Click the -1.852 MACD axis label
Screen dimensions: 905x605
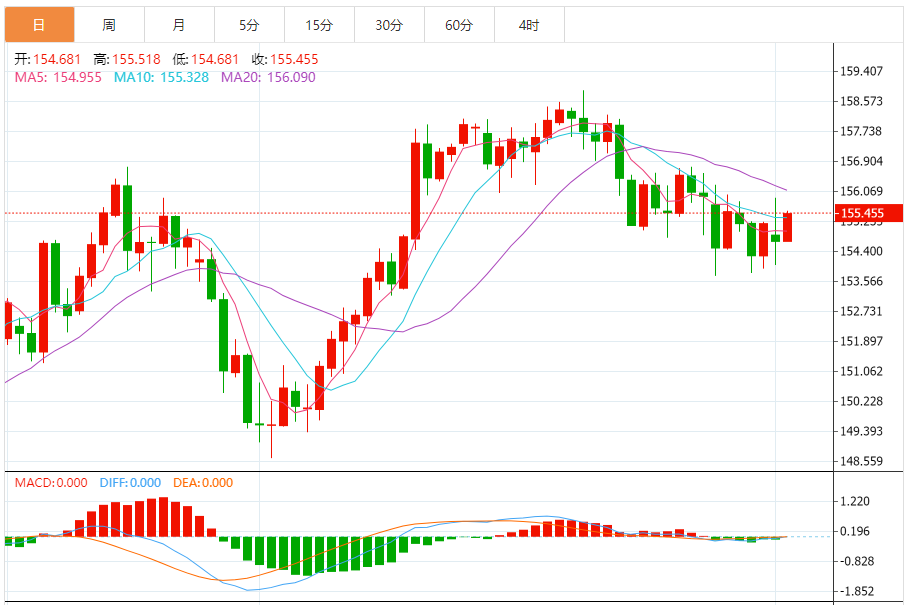click(x=856, y=592)
